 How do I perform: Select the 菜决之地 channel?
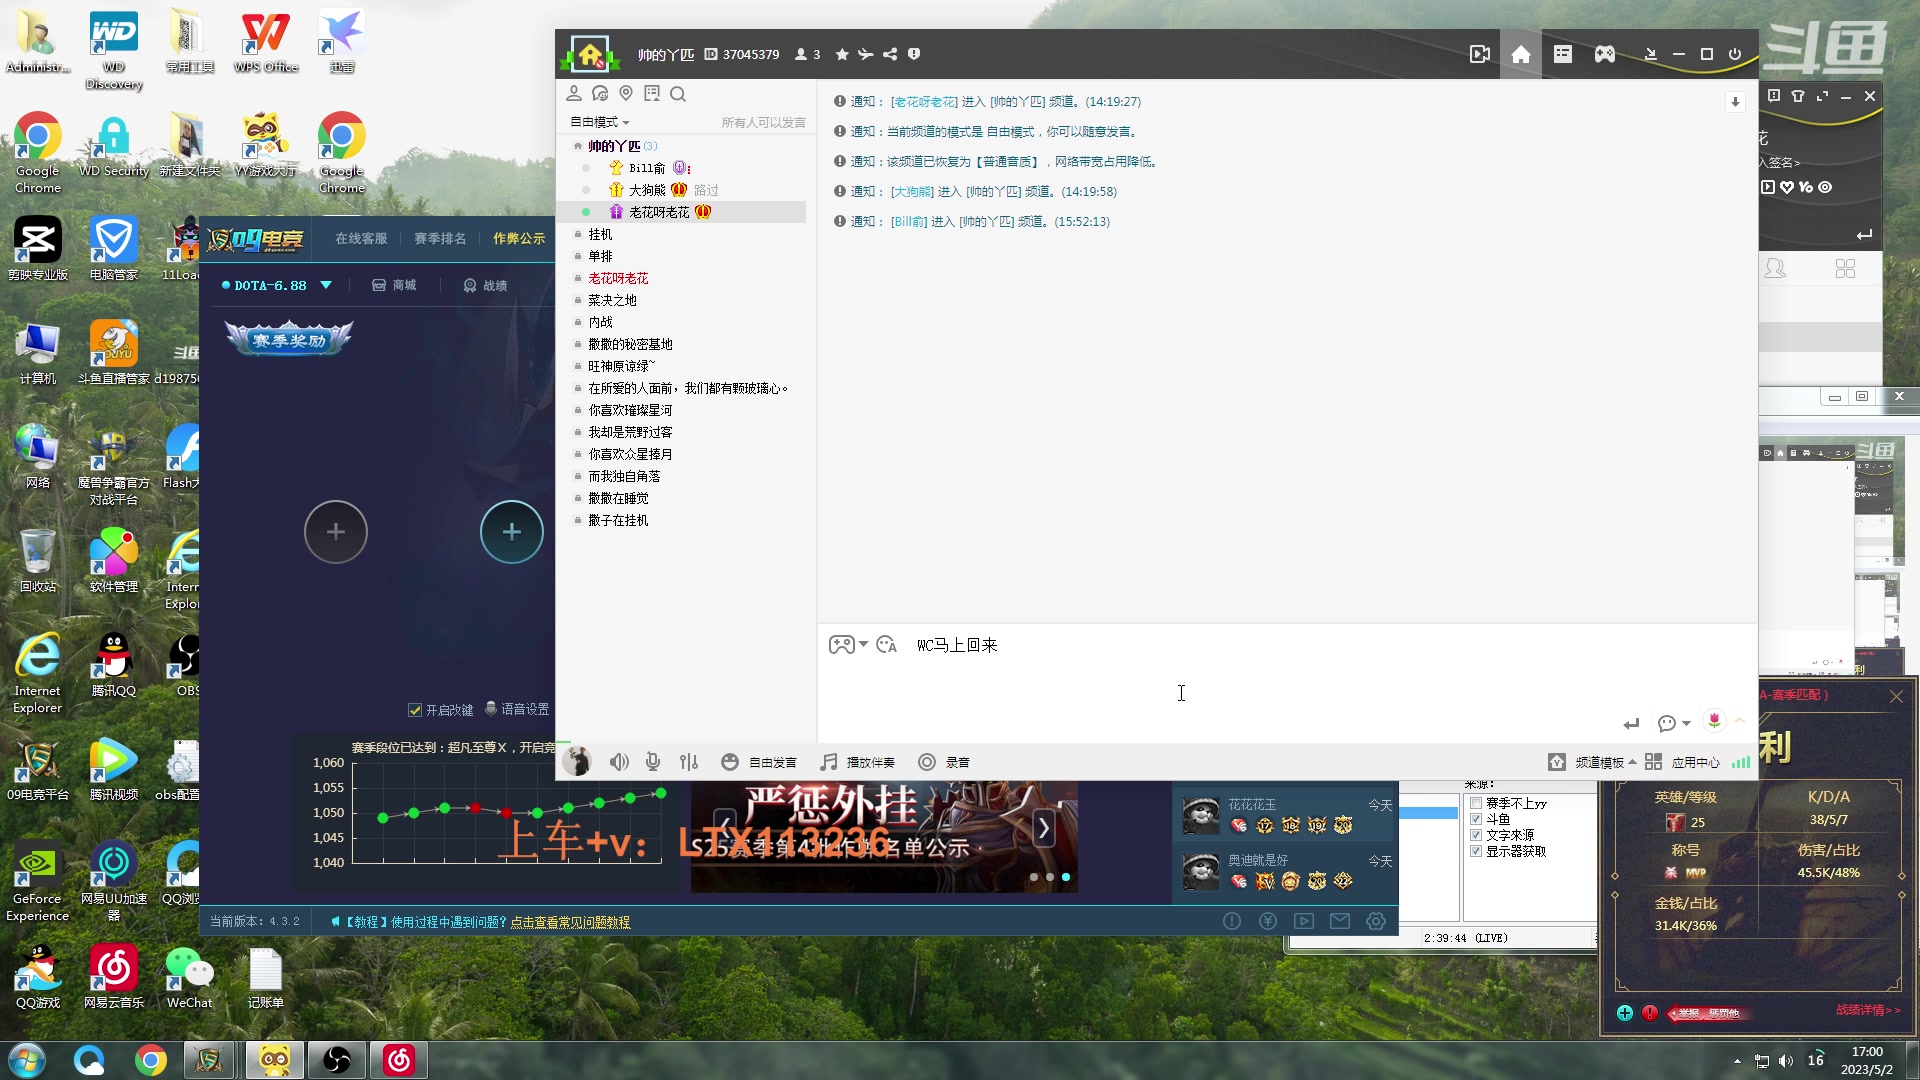612,300
